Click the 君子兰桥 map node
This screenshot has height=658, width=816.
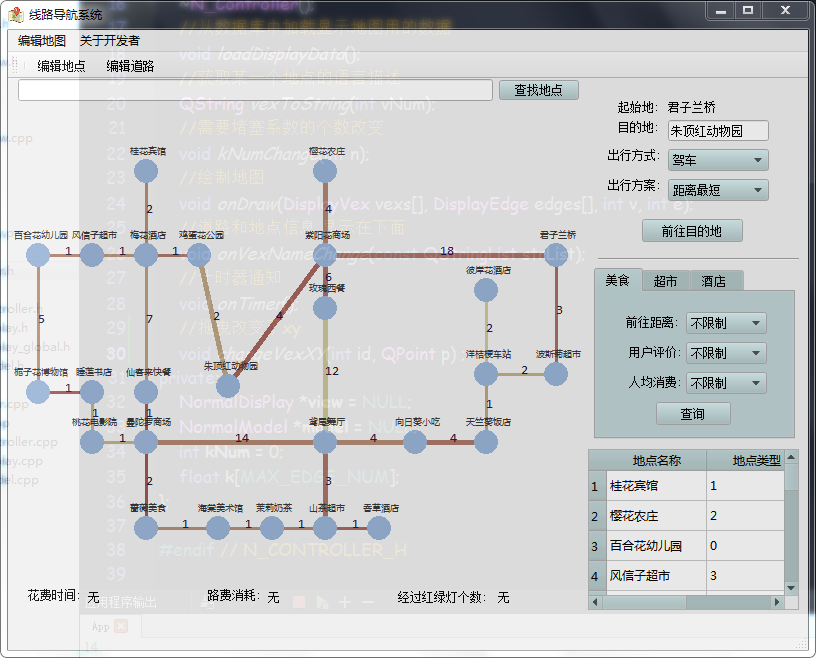pos(556,255)
